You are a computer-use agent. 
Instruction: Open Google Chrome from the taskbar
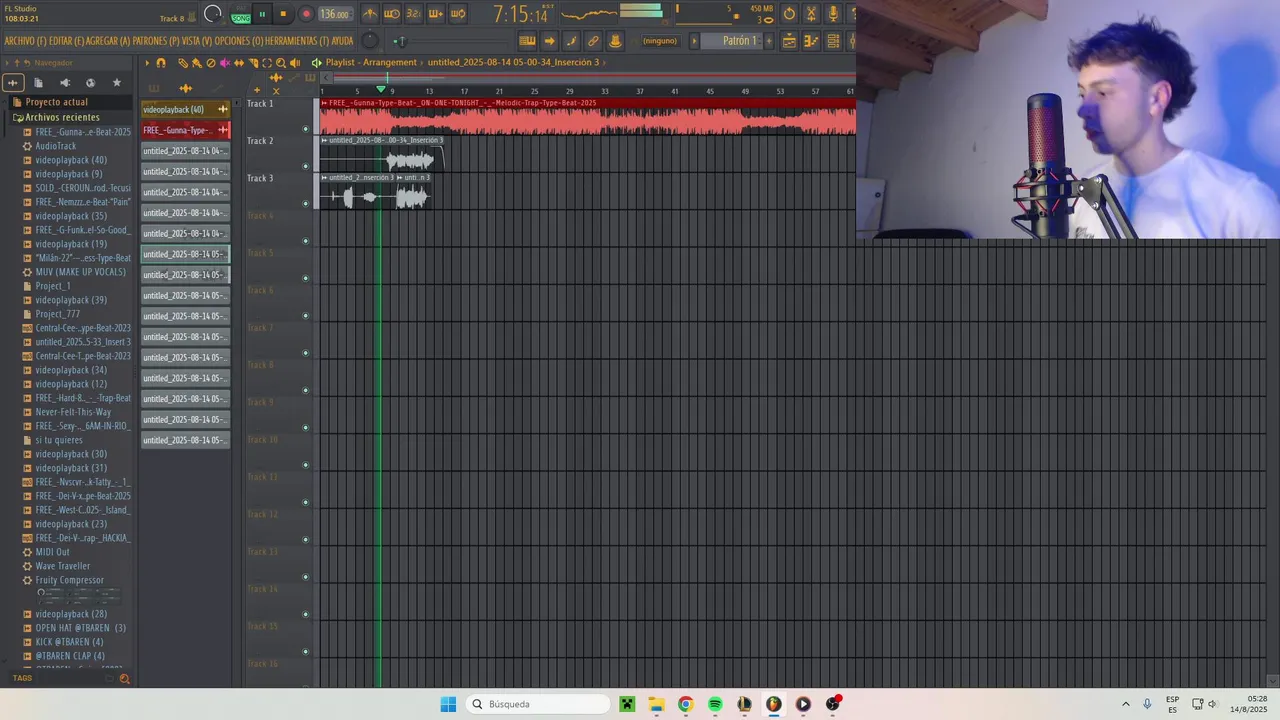(685, 704)
